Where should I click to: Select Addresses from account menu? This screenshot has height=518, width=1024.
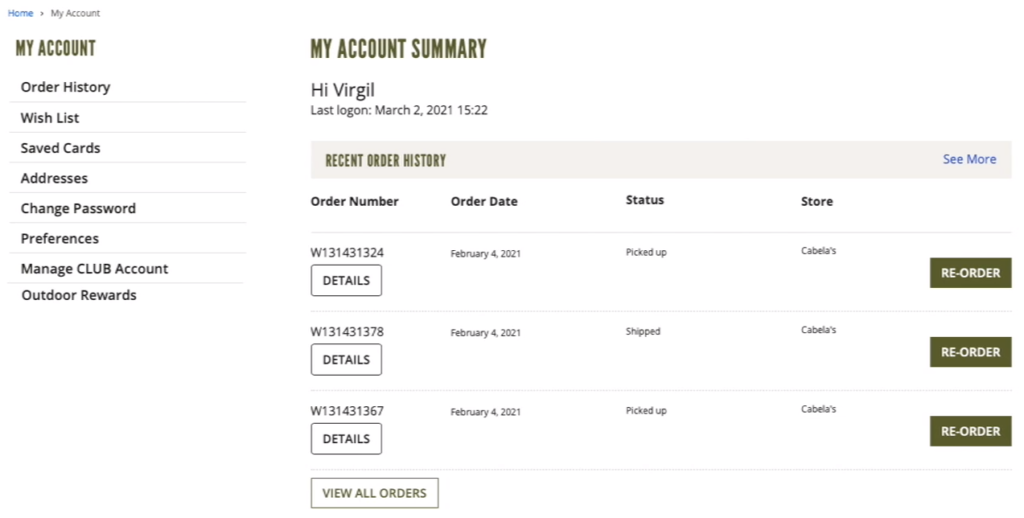click(54, 178)
